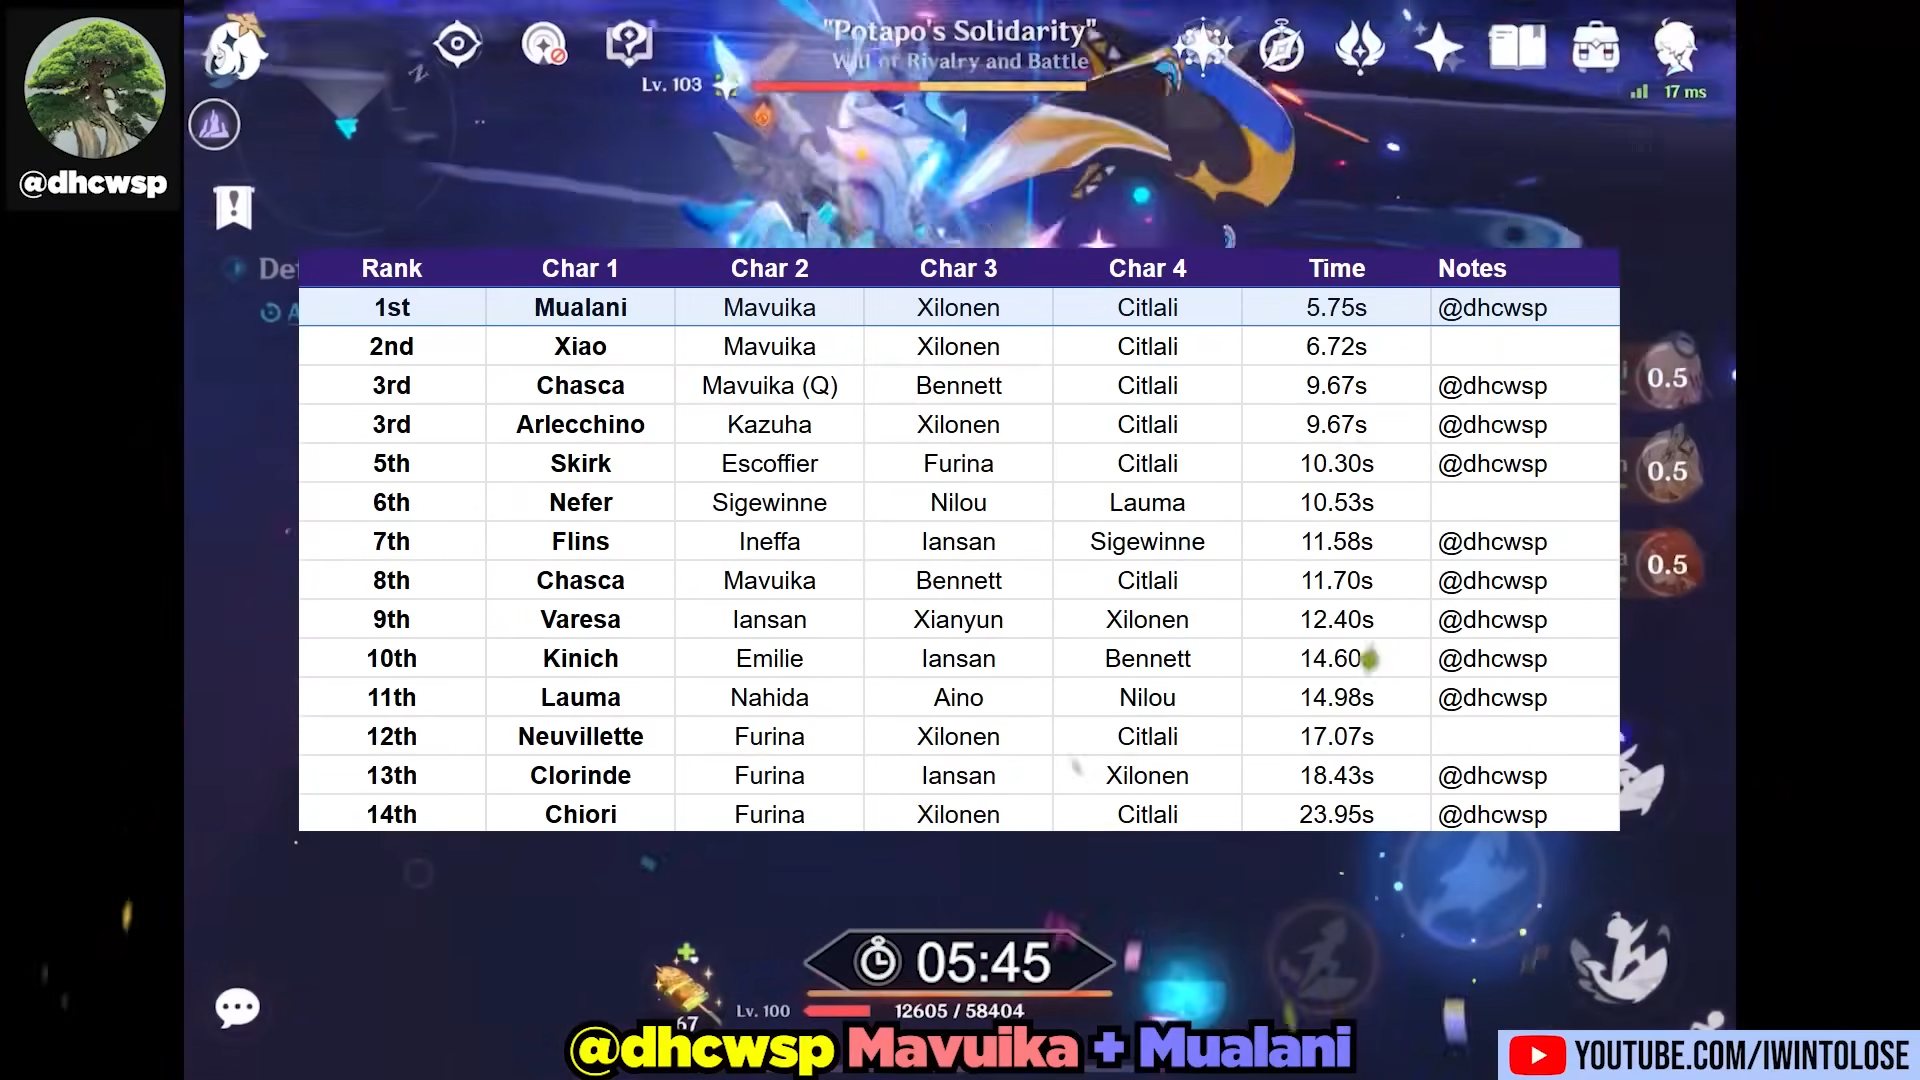Screen dimensions: 1920x1080
Task: Click the Spiral Abyss circular icon
Action: pyautogui.click(x=214, y=125)
